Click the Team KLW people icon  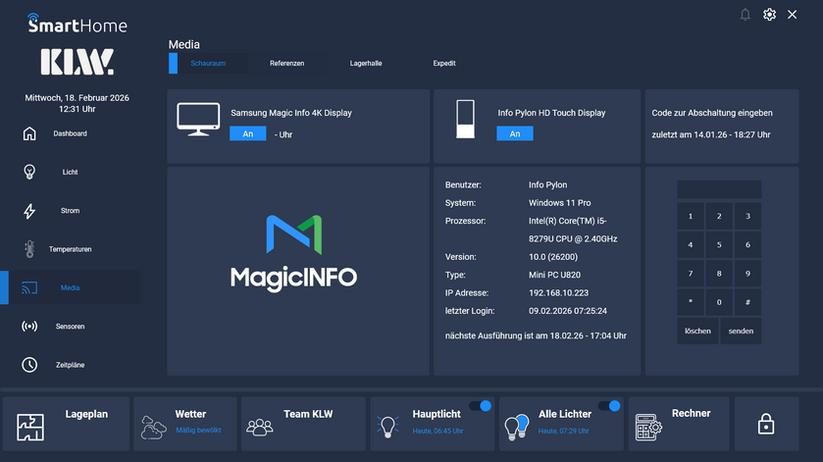tap(260, 427)
